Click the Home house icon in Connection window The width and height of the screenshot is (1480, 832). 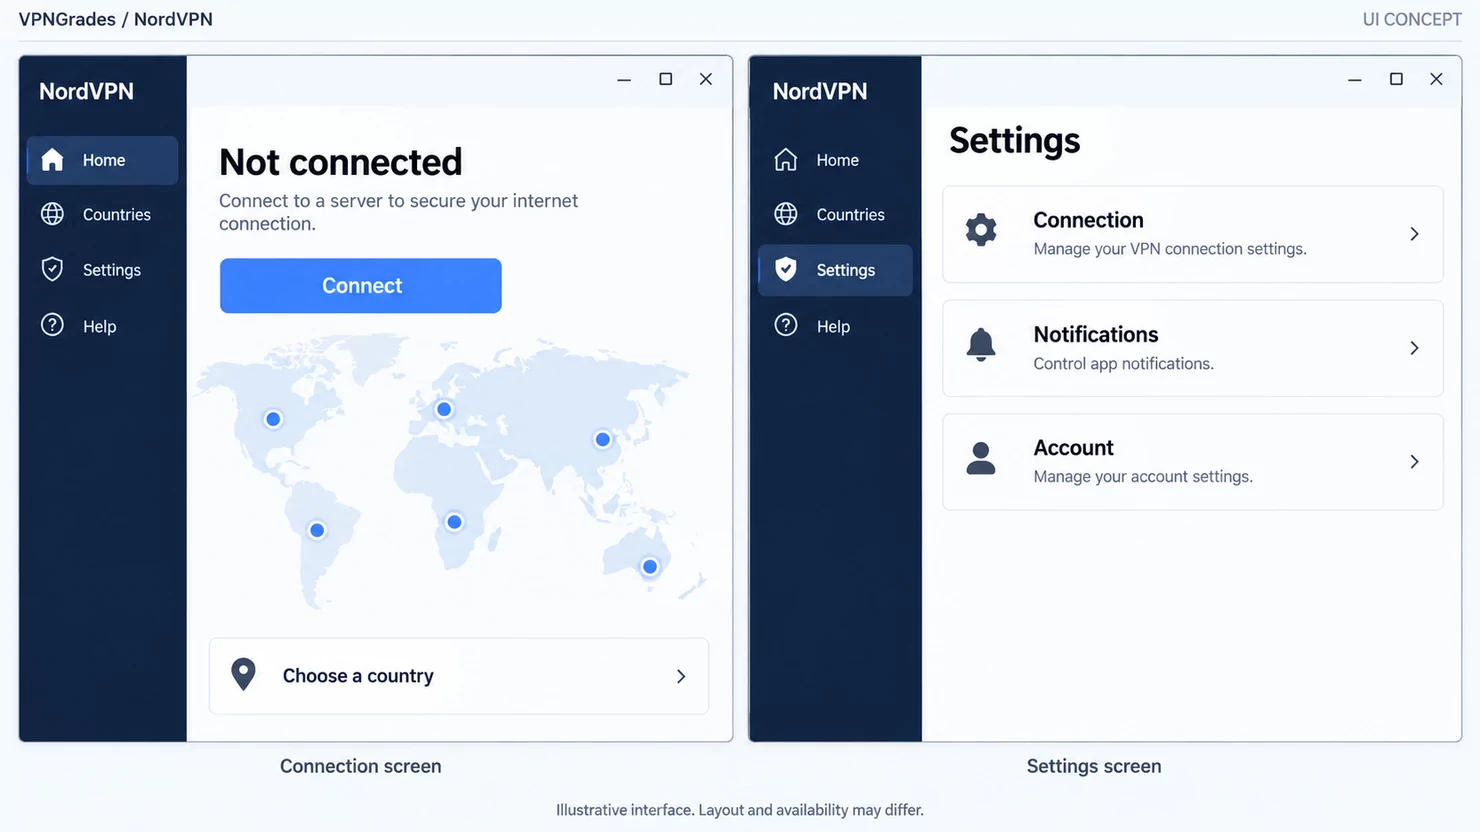pos(52,160)
